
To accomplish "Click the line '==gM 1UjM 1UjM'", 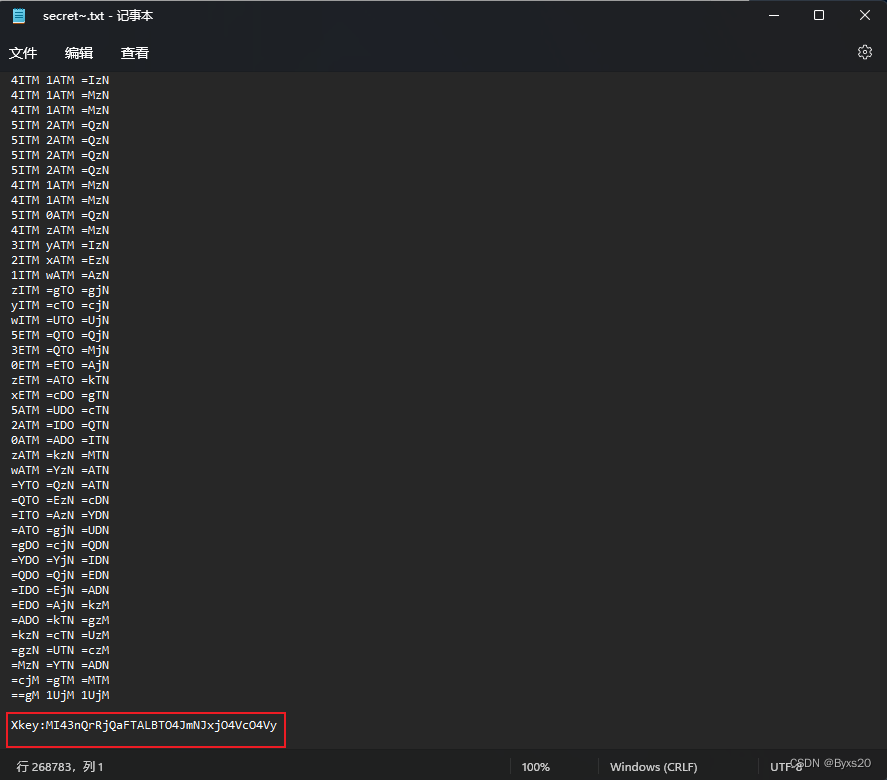I will pos(60,695).
